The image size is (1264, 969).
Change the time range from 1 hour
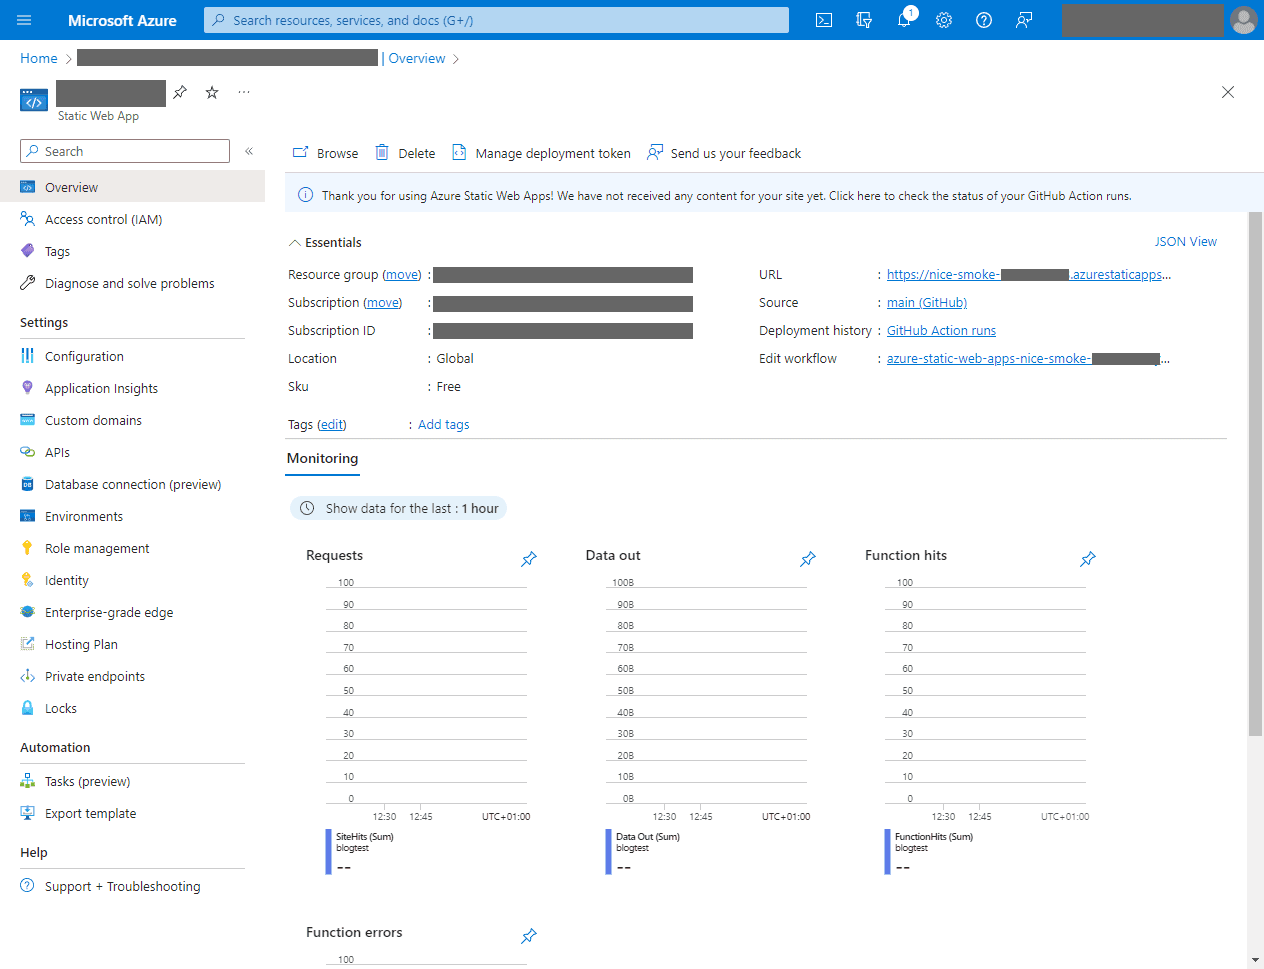click(399, 508)
